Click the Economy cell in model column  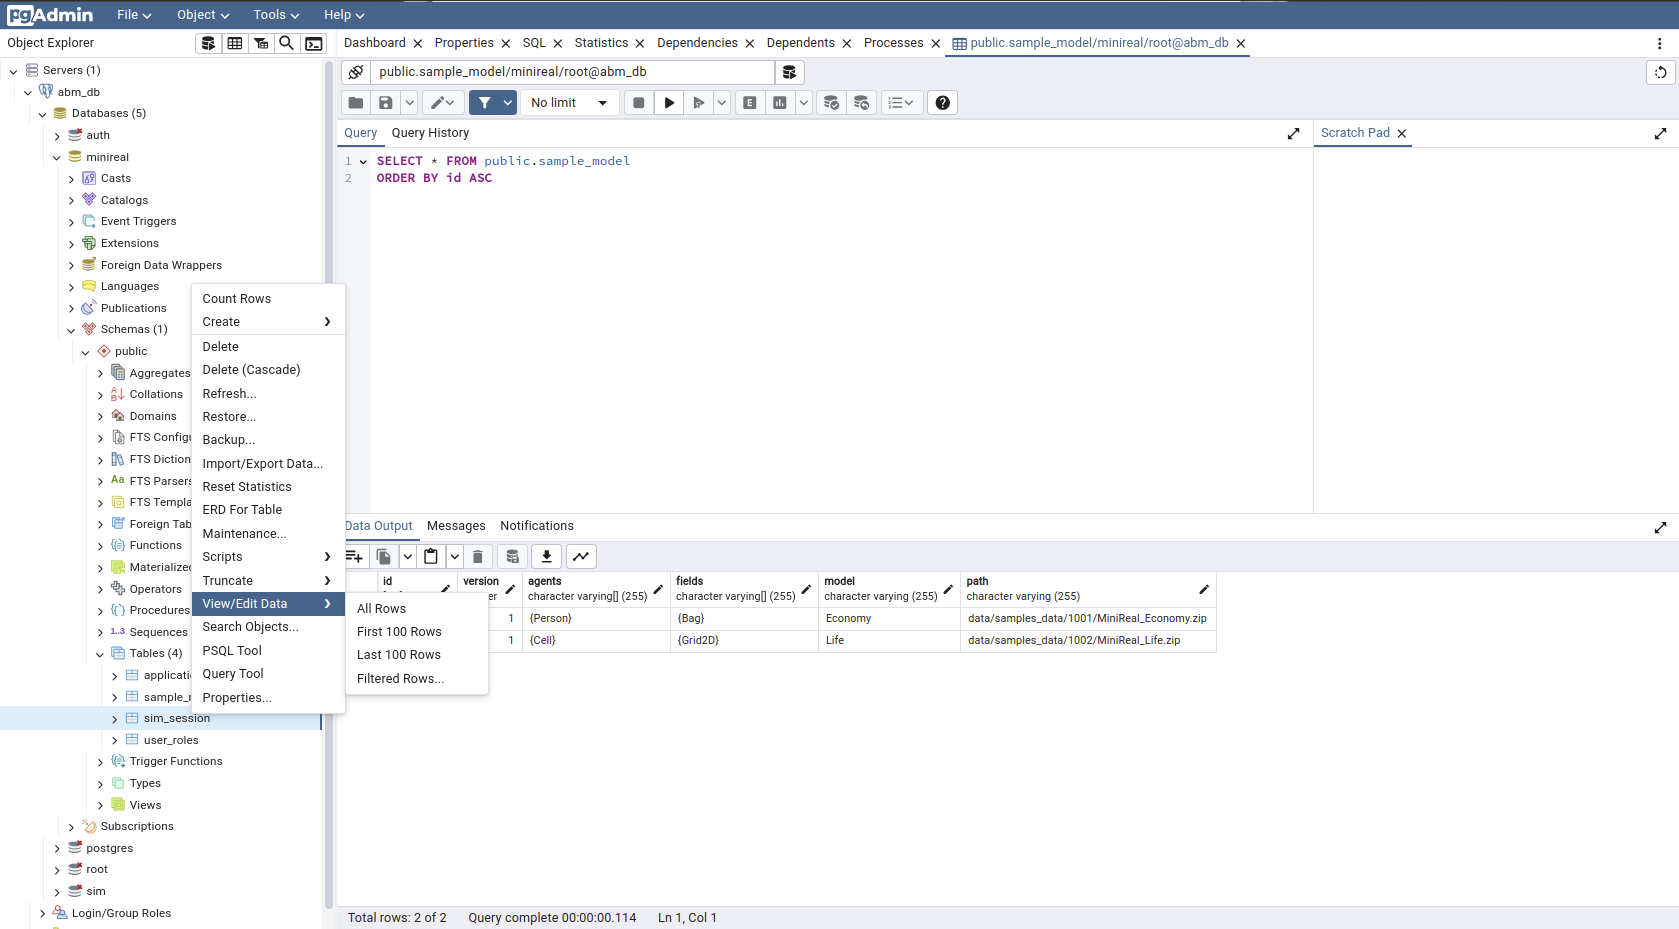pos(889,619)
